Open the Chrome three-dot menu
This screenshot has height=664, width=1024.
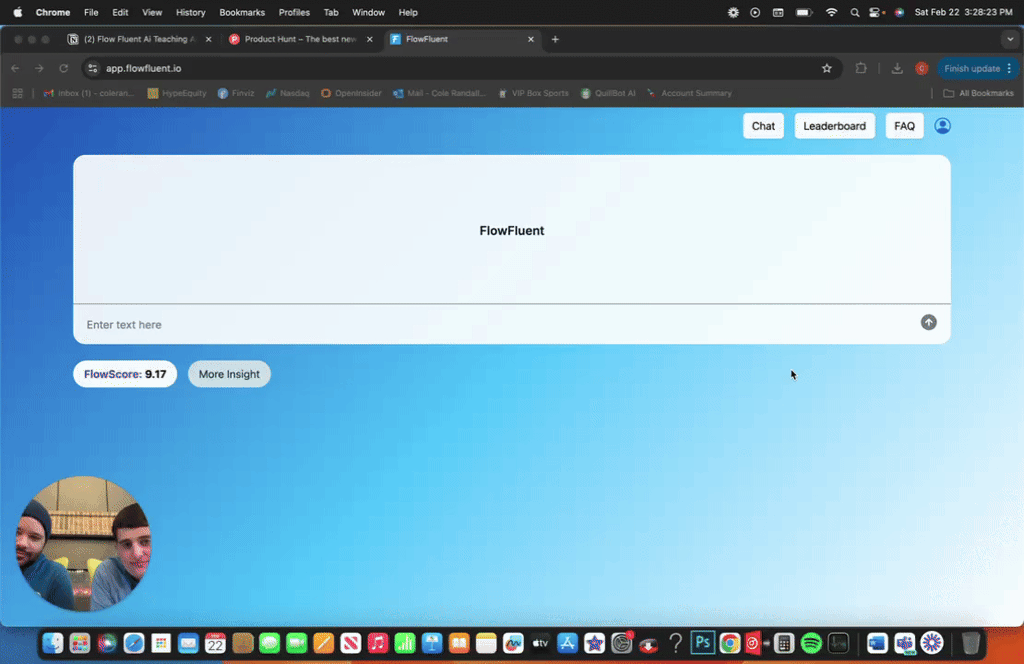pos(1009,69)
